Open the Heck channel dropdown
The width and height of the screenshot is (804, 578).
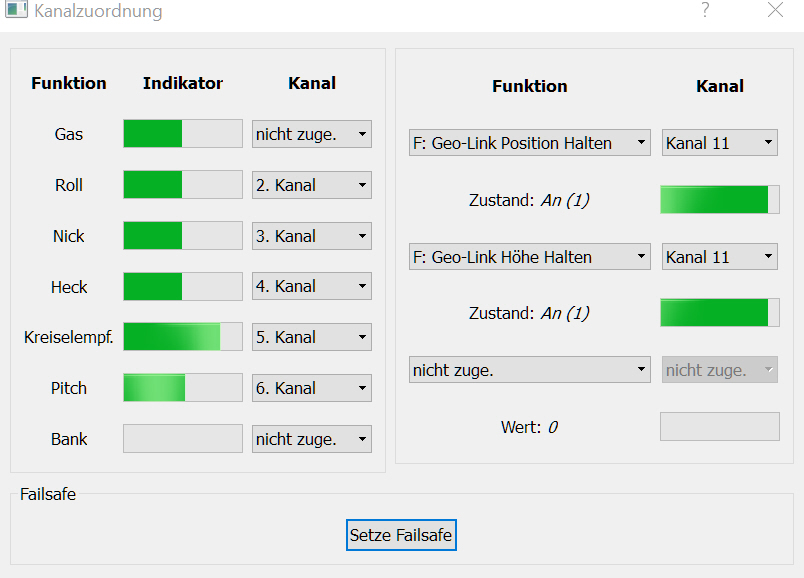click(x=311, y=287)
